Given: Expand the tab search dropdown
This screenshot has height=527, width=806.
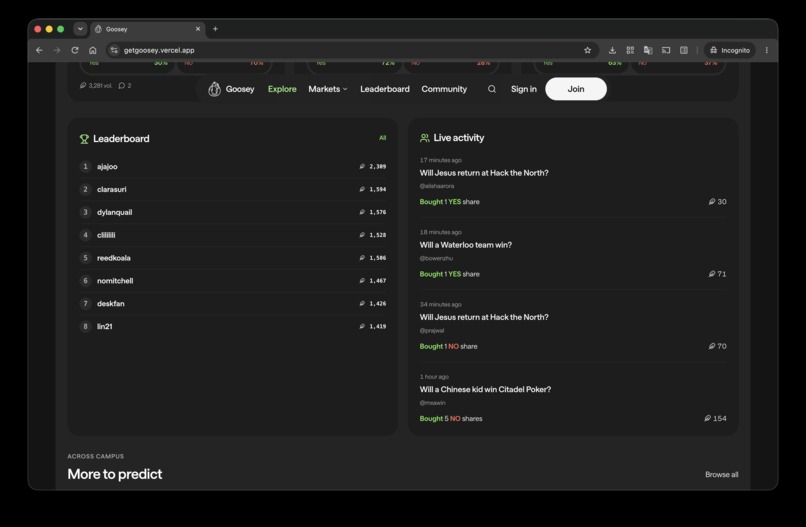Looking at the screenshot, I should click(80, 29).
